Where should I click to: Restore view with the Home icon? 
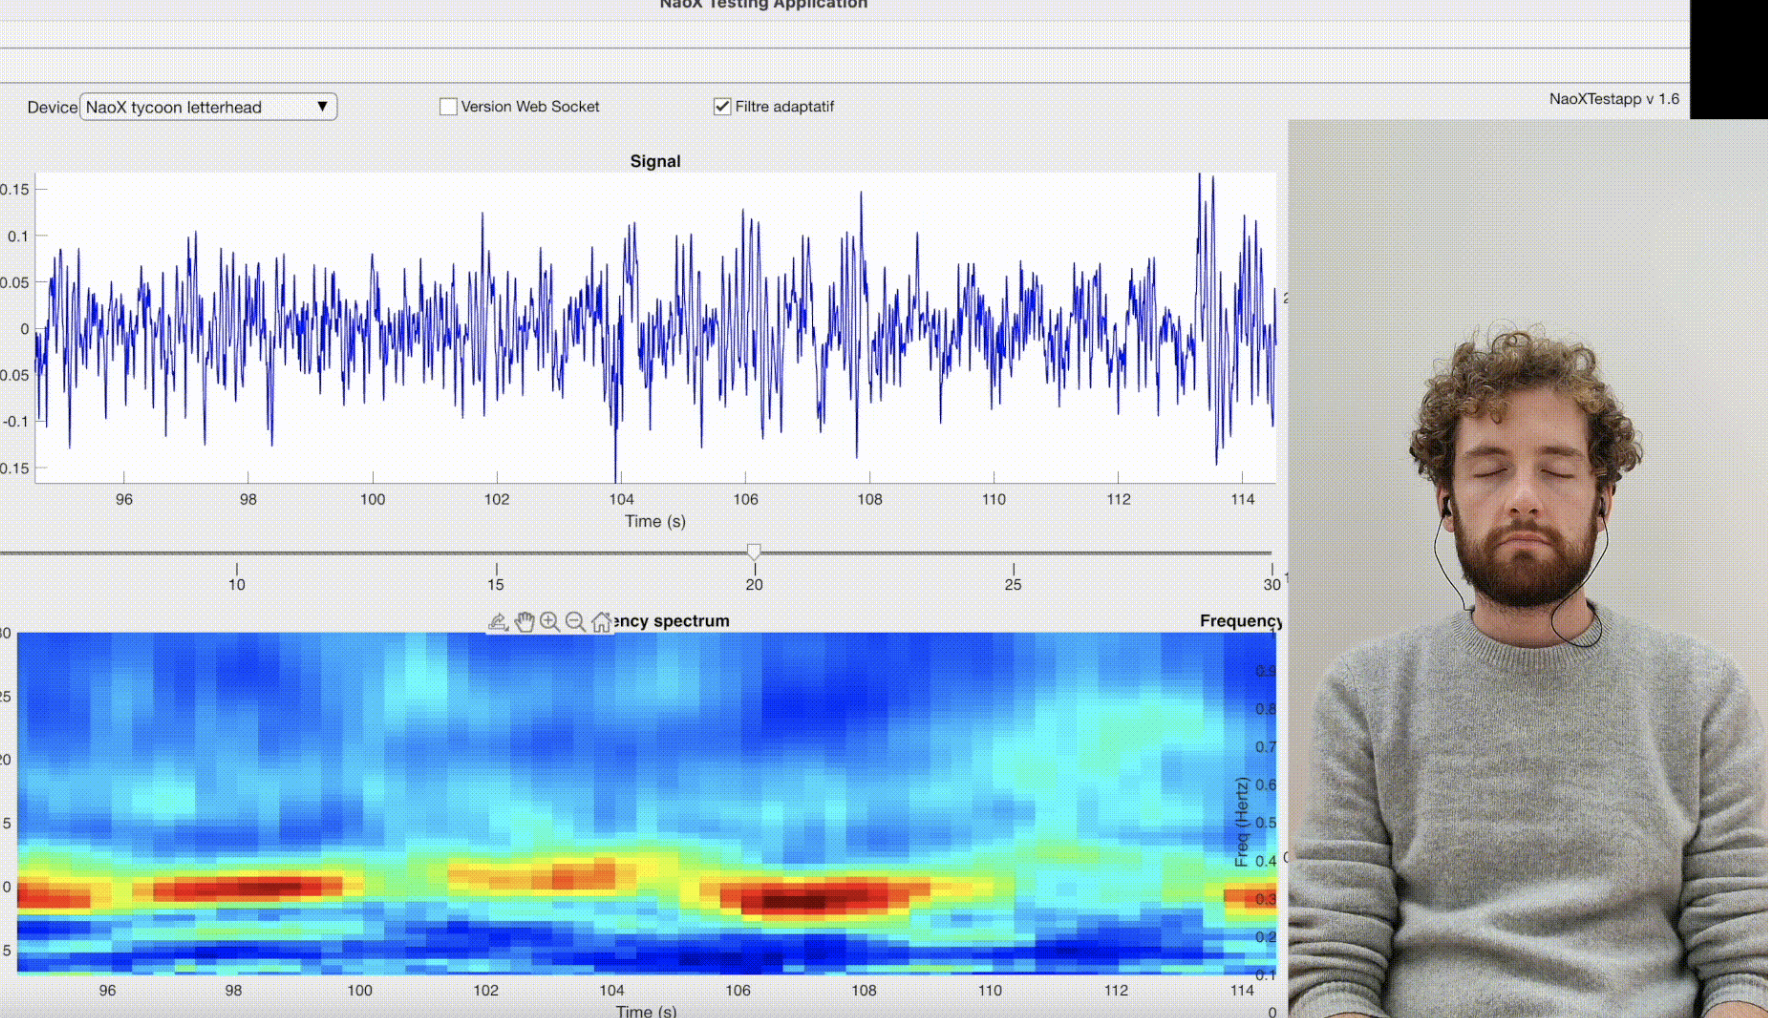pyautogui.click(x=601, y=622)
